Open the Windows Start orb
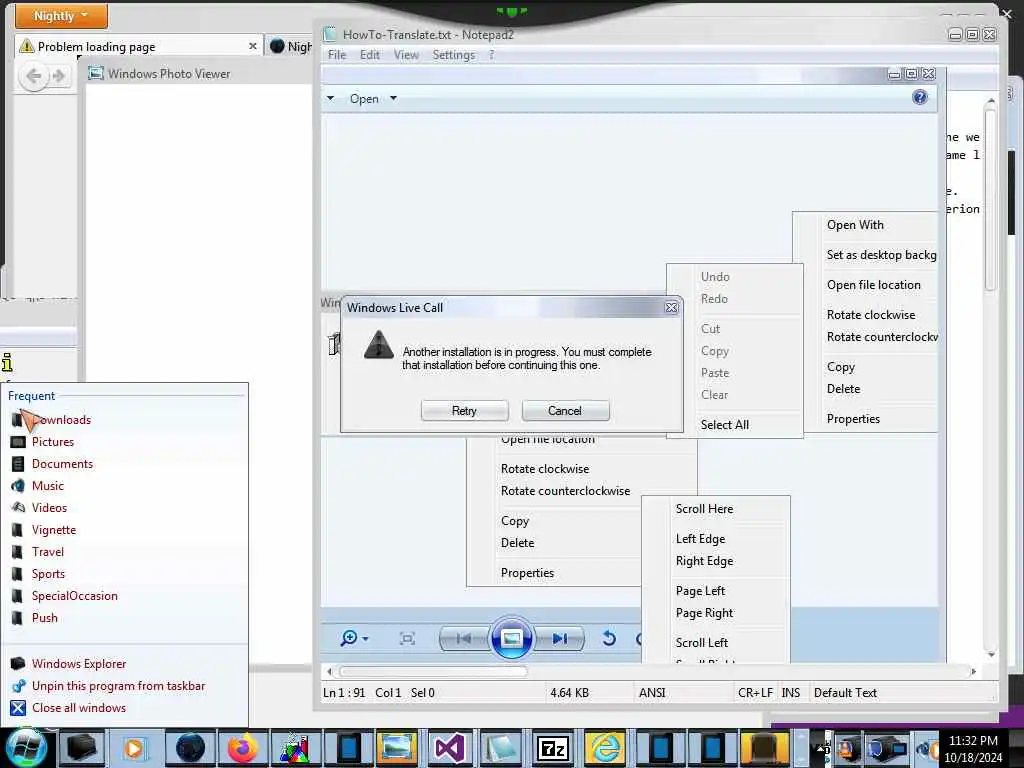 point(26,748)
